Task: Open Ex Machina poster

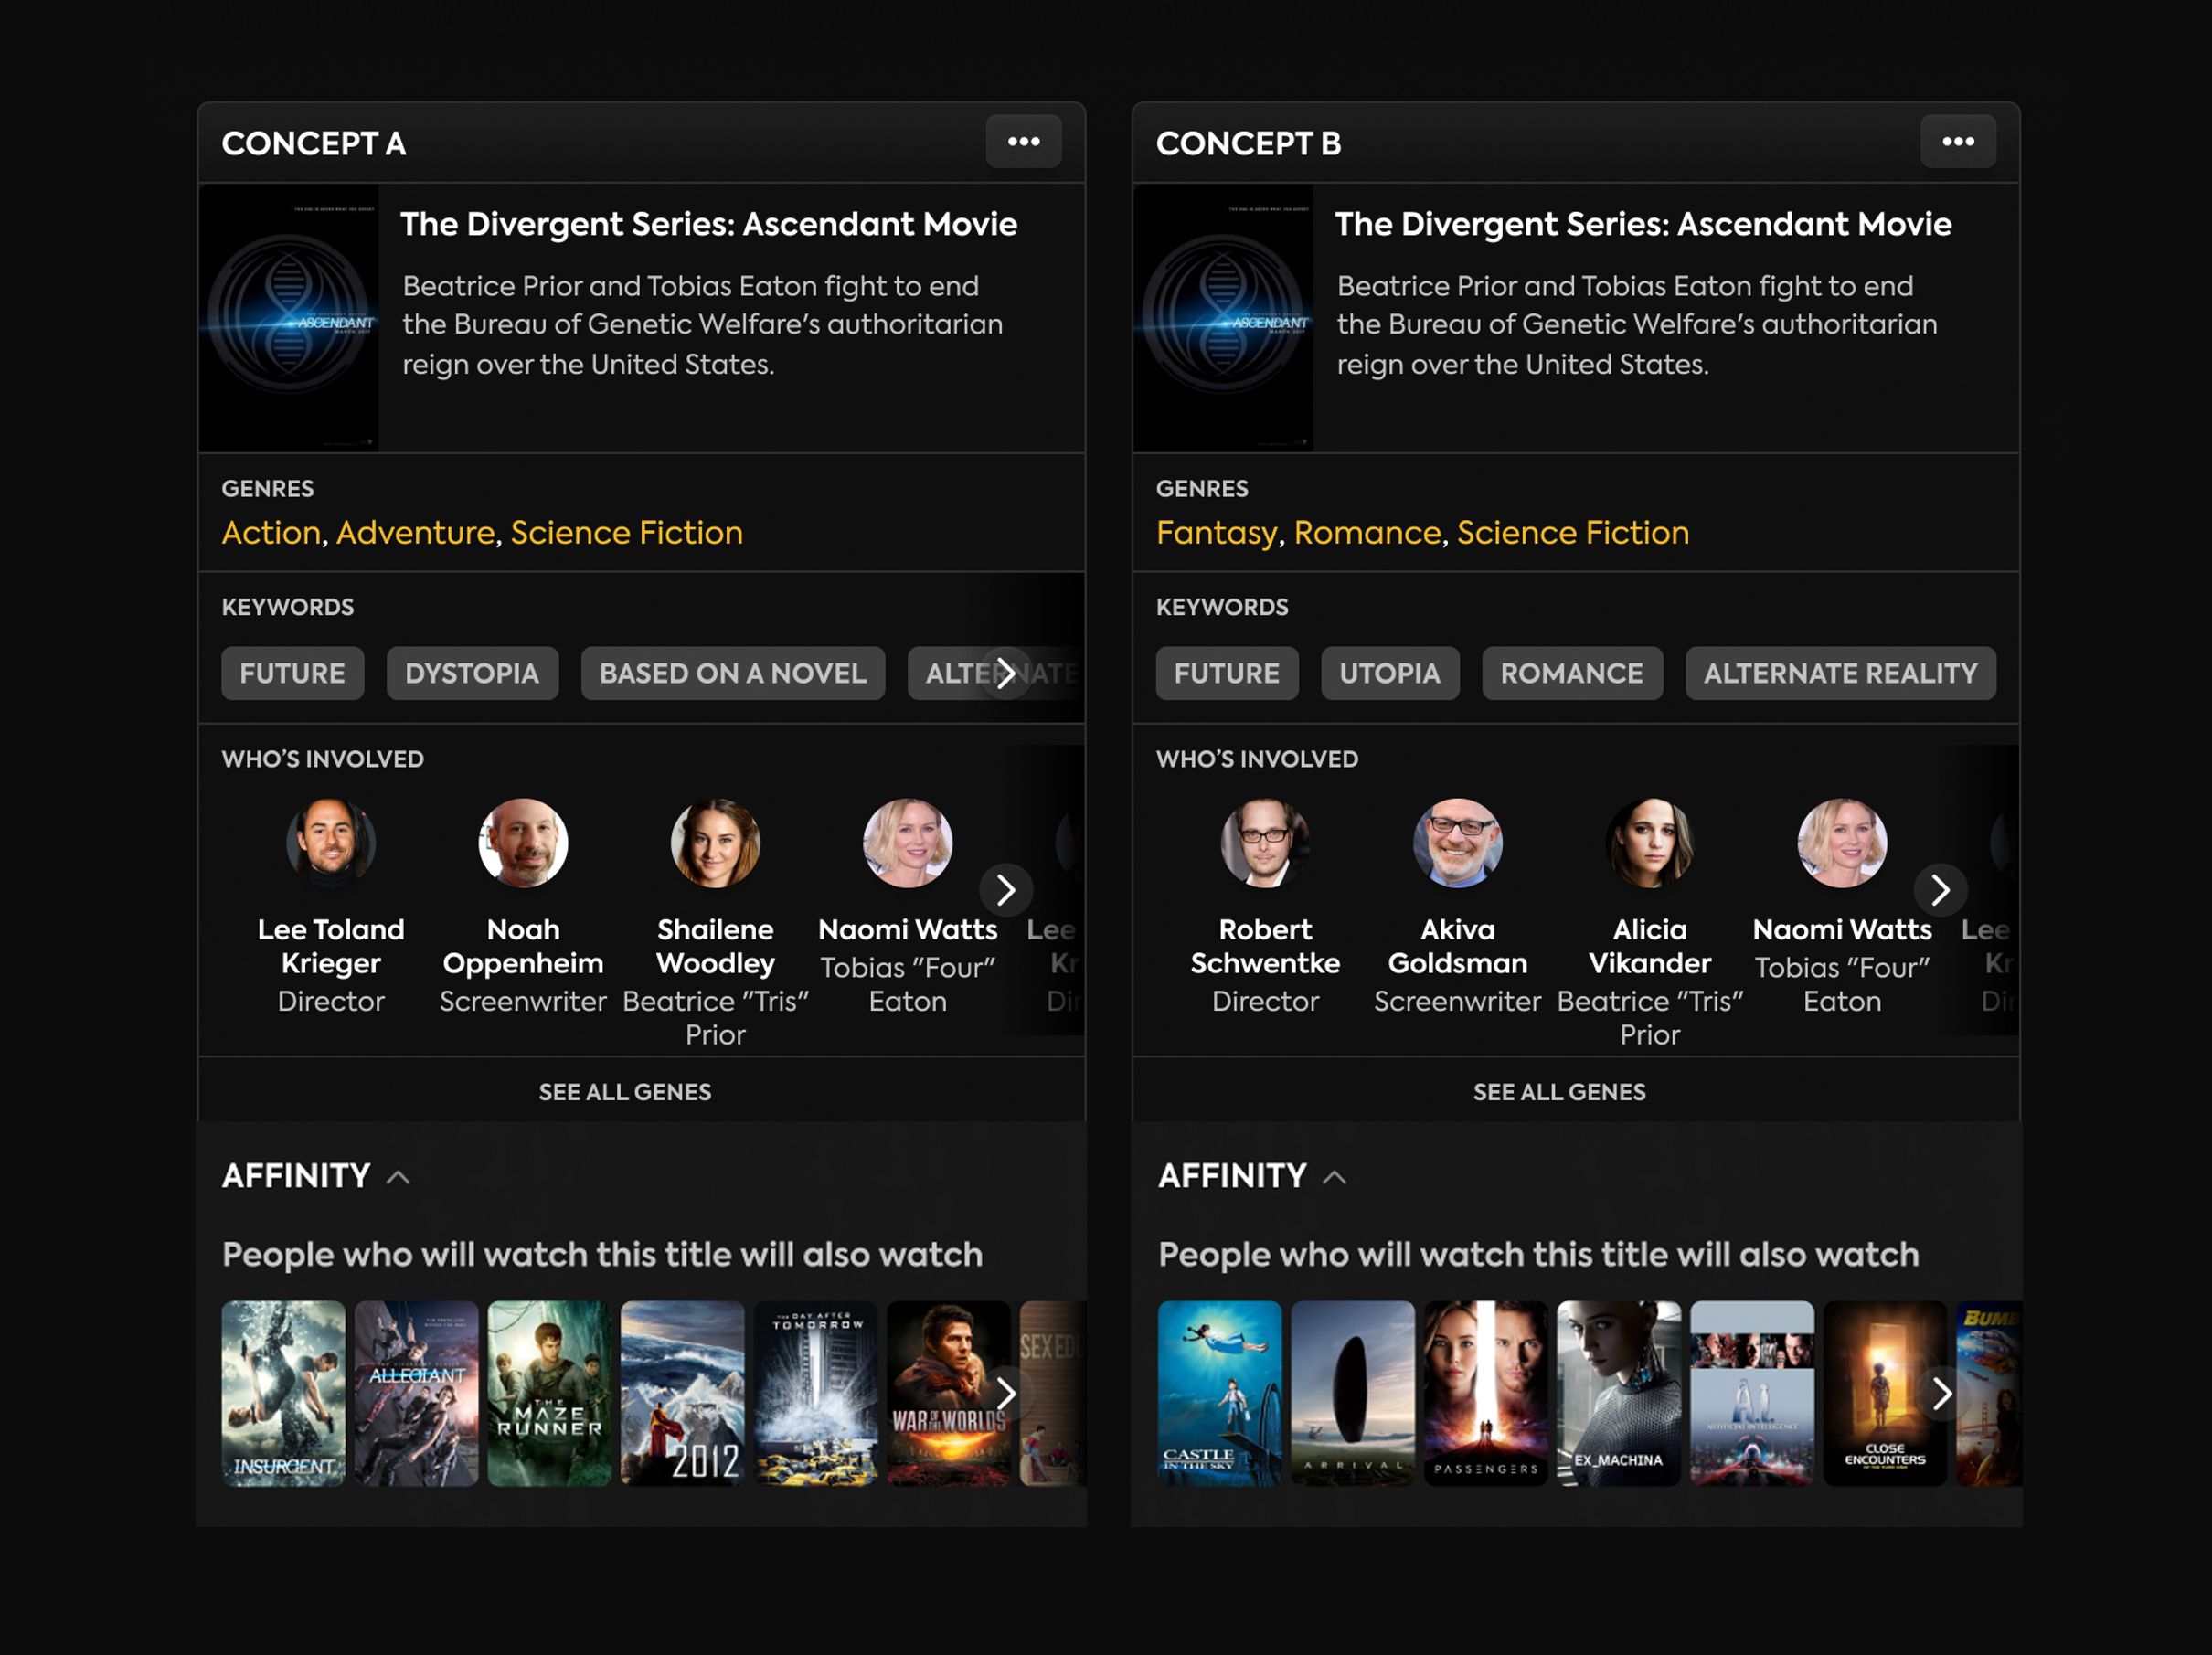Action: (1618, 1393)
